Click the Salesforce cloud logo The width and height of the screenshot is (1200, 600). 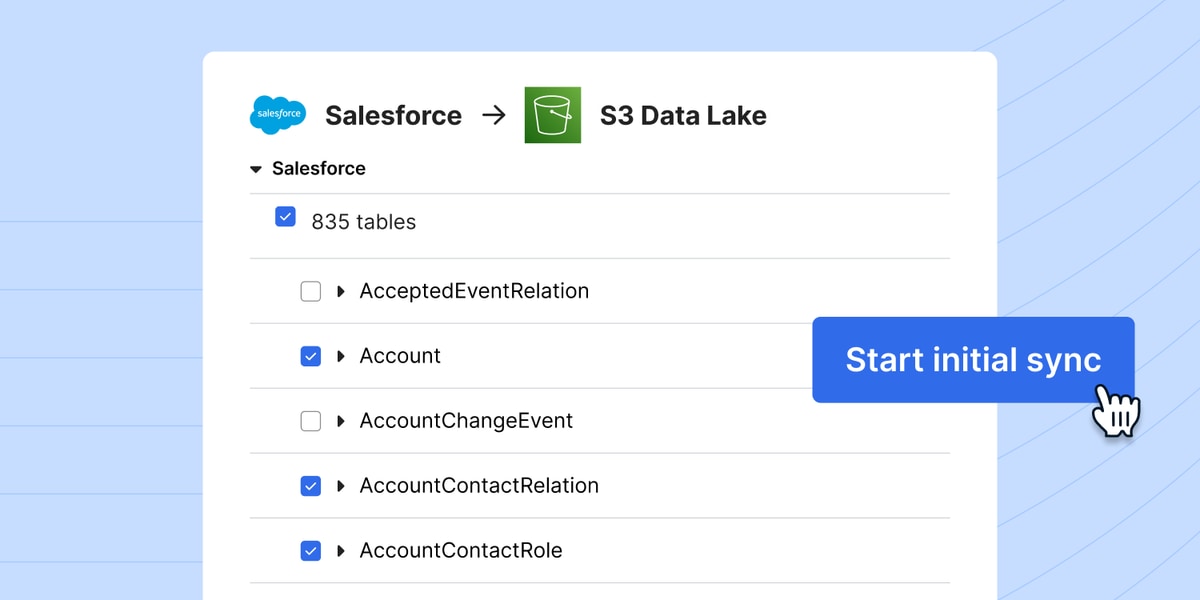(x=277, y=115)
